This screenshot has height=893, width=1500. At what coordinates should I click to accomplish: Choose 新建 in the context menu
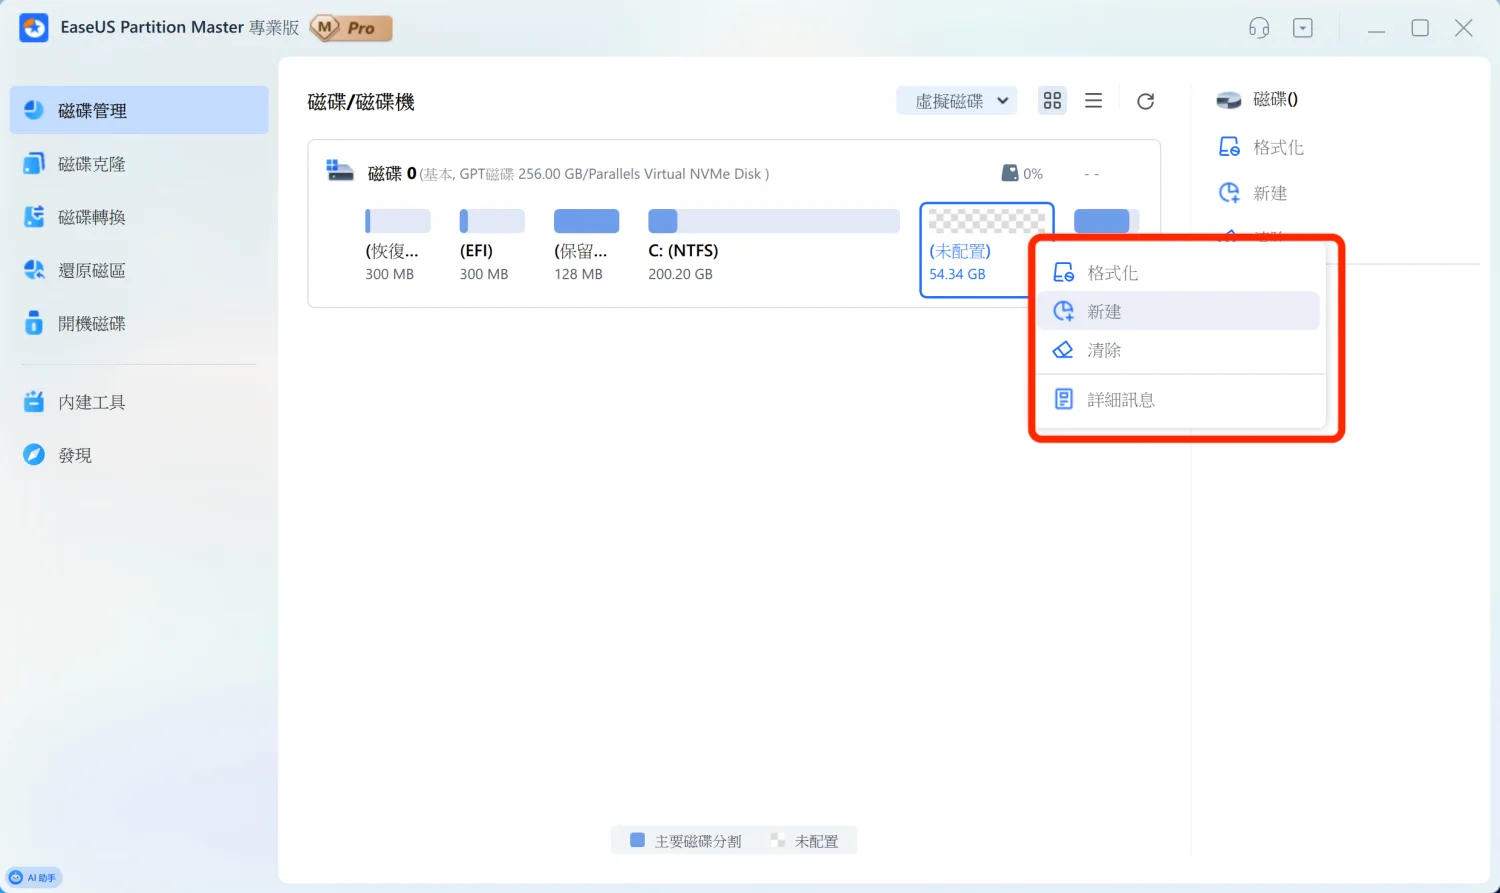pos(1179,311)
